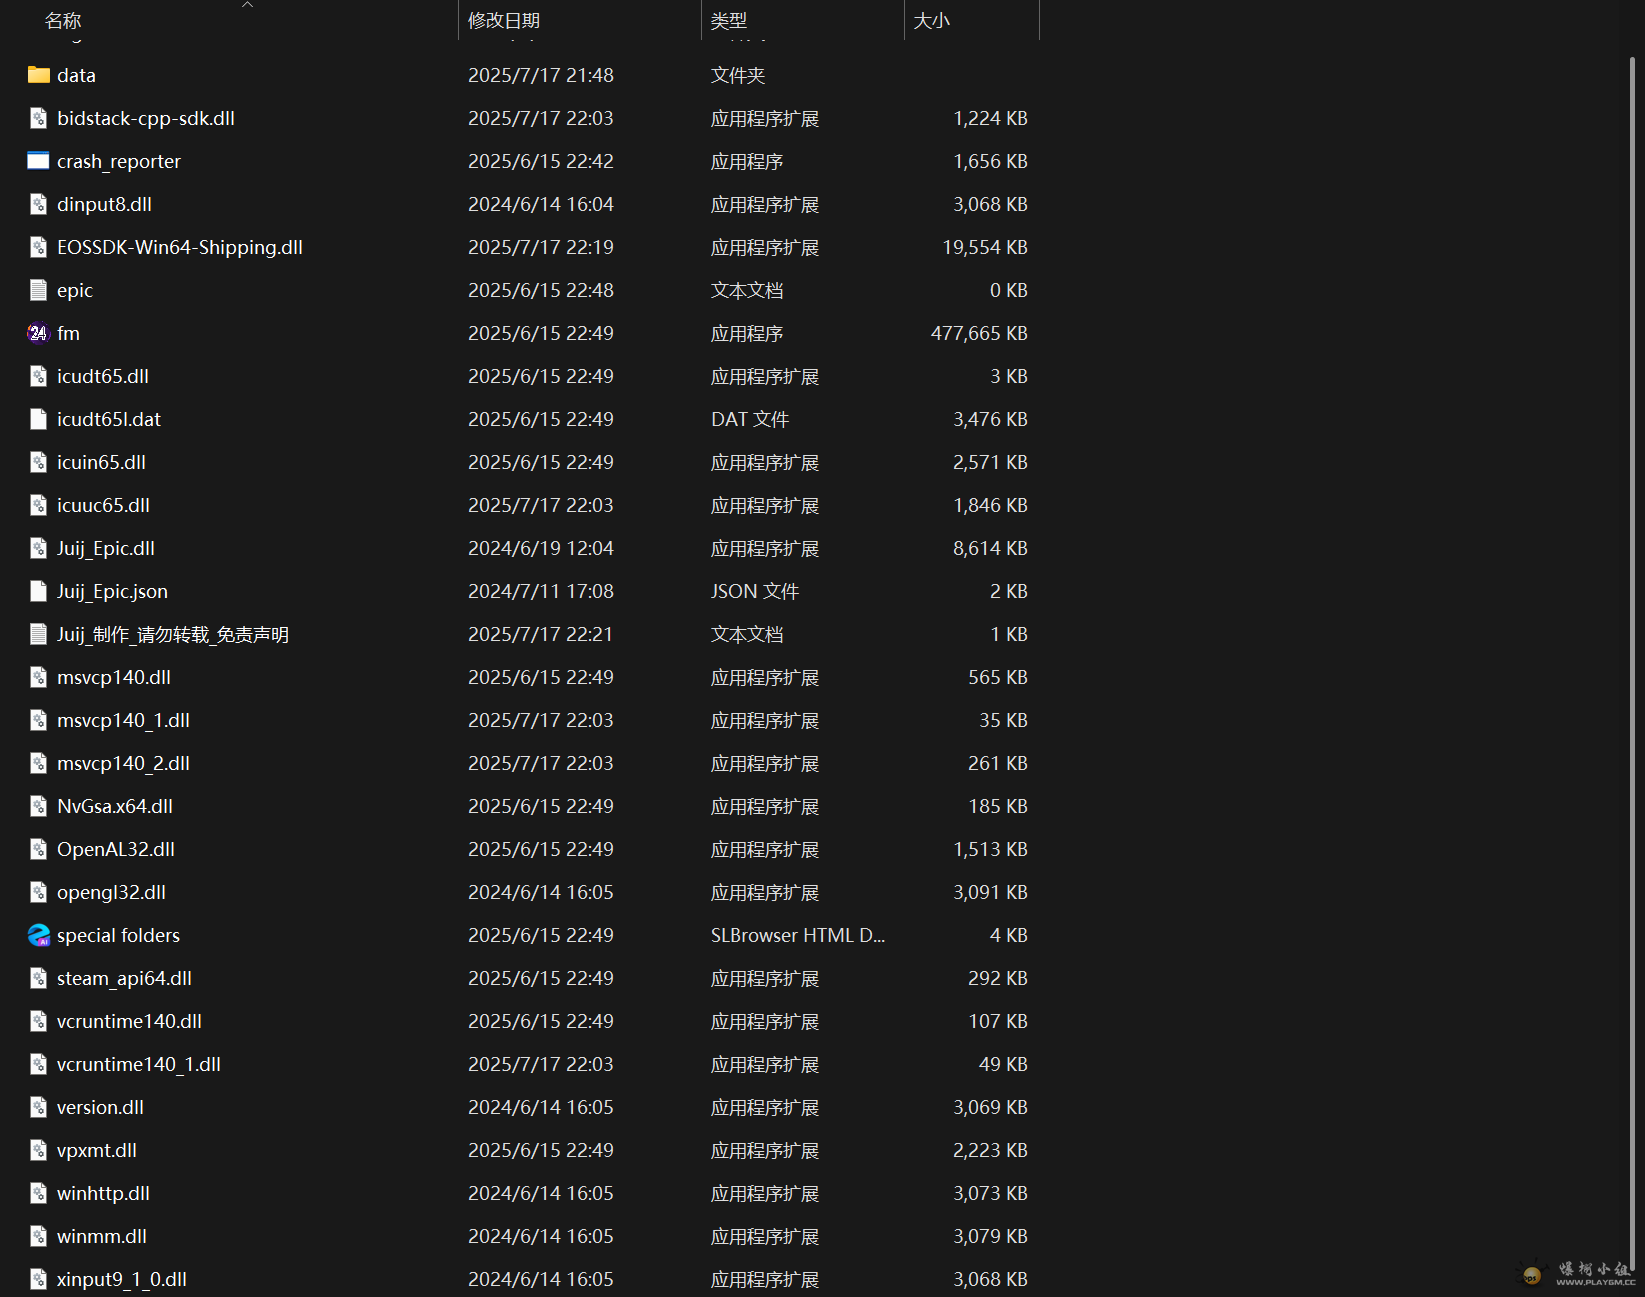
Task: Click the crash_reporter application icon
Action: (x=39, y=161)
